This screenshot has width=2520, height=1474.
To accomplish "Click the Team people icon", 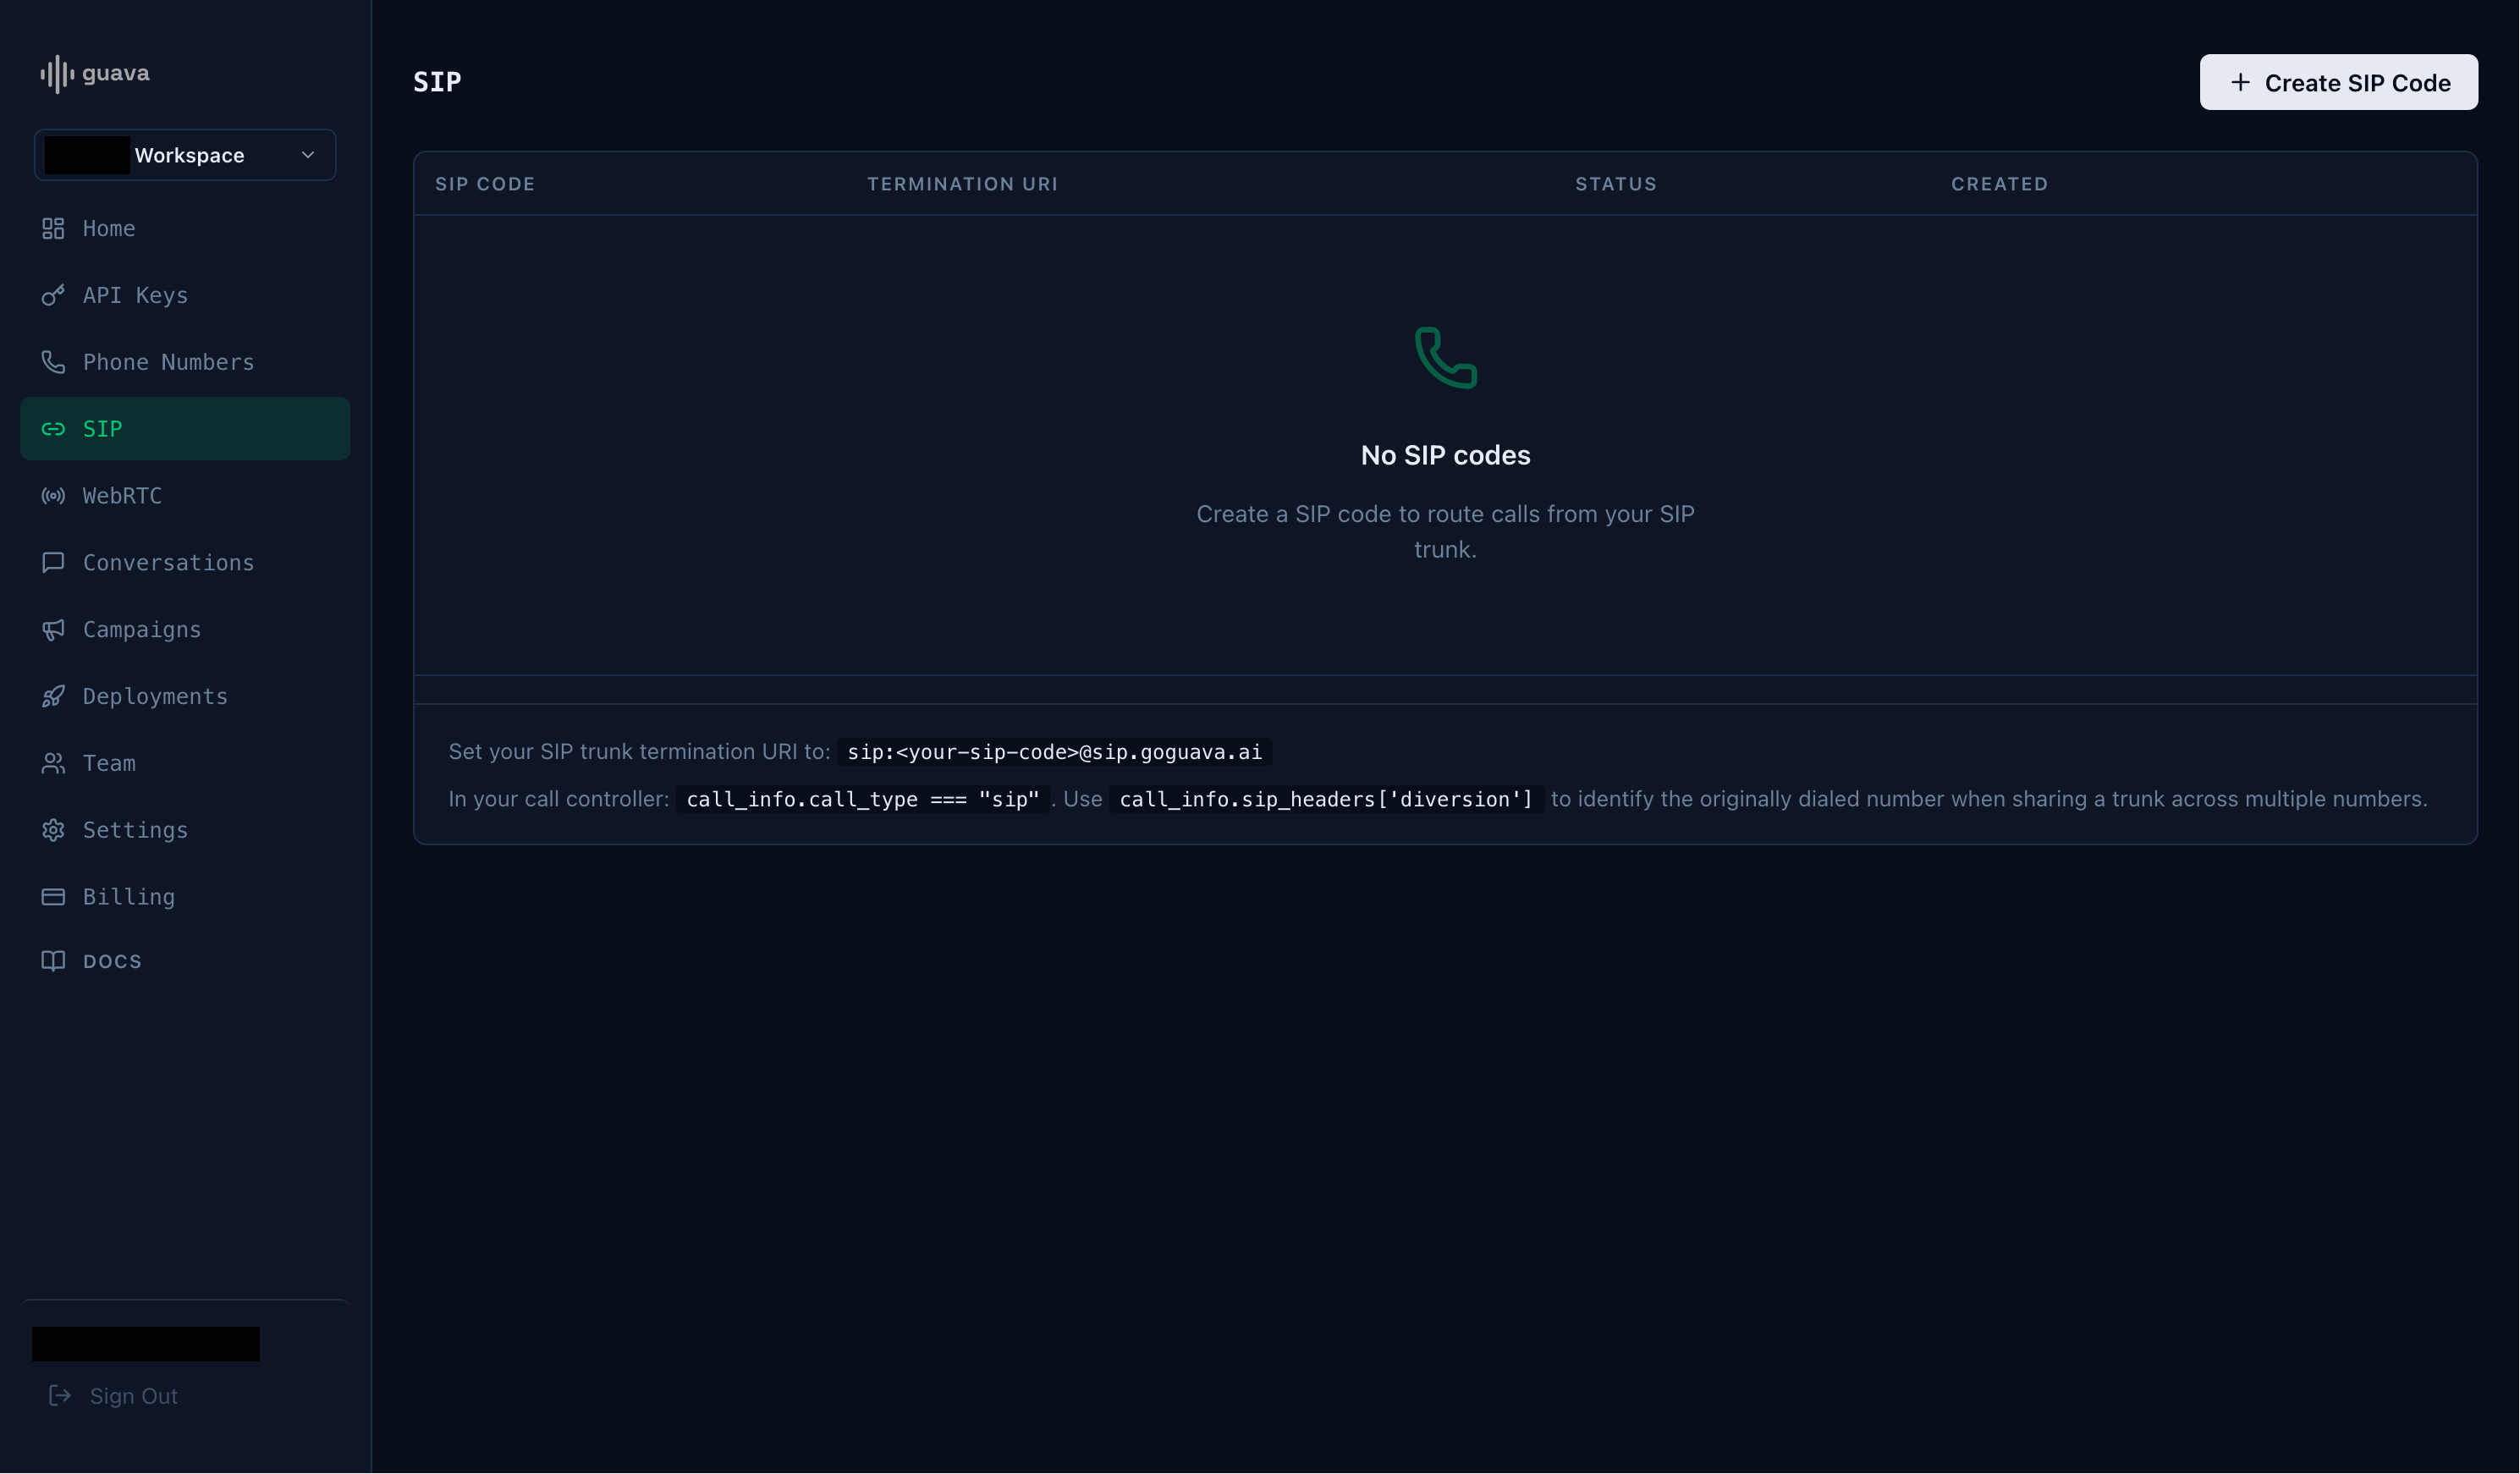I will point(53,764).
